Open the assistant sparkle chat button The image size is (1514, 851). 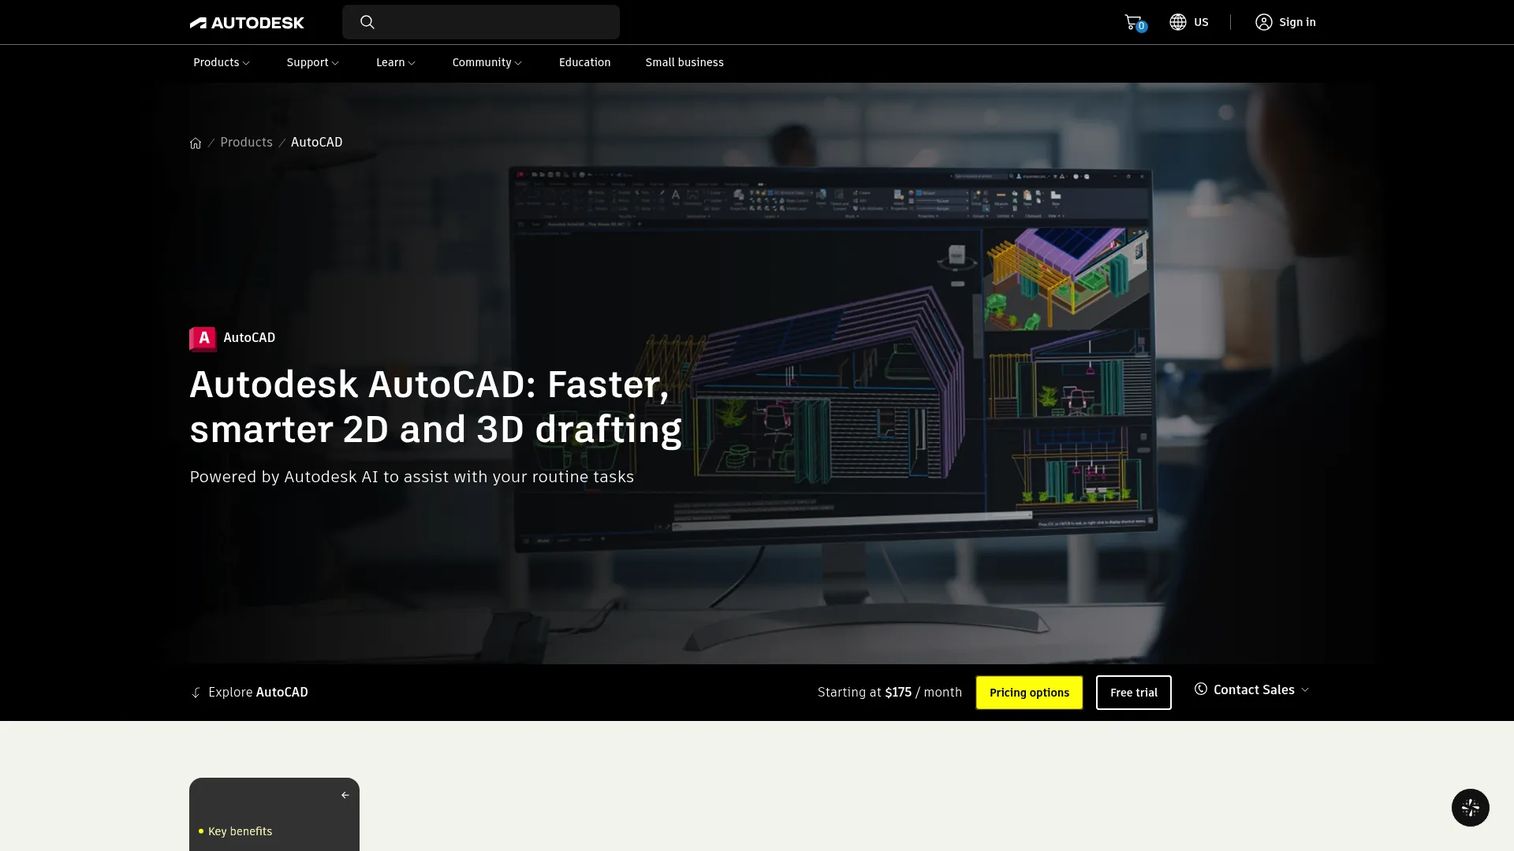[1470, 807]
